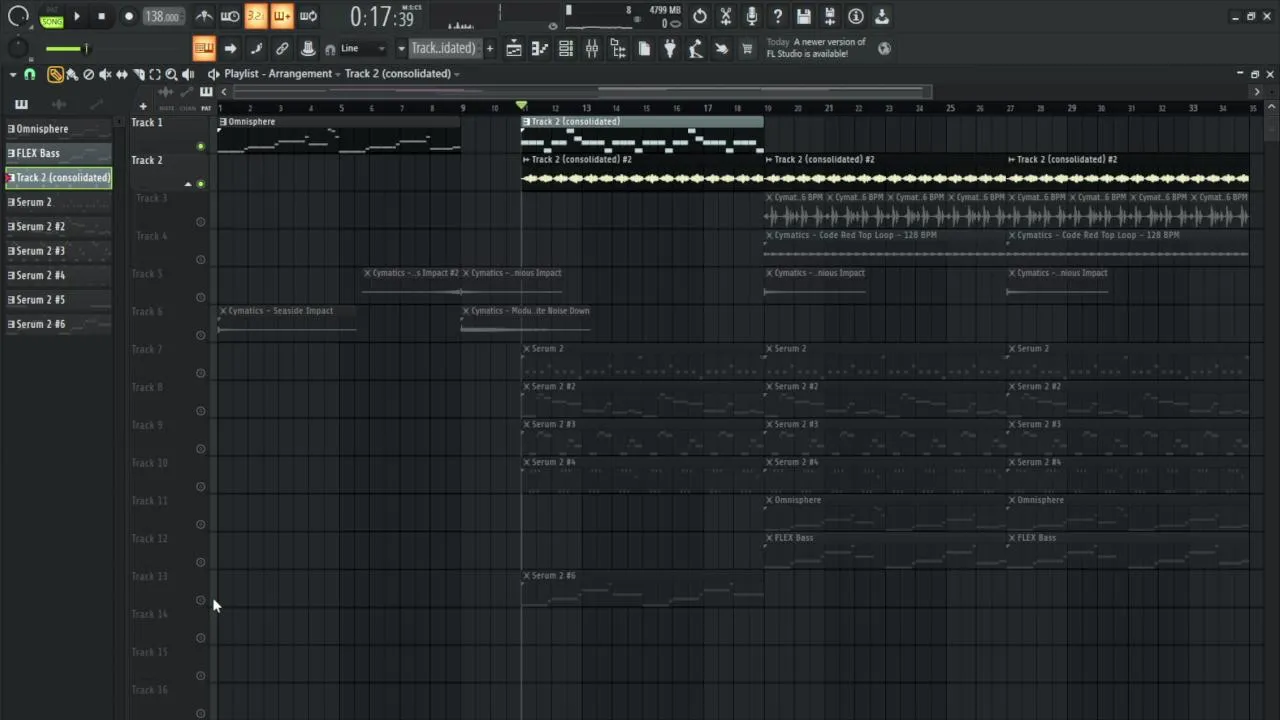Add new pattern plus button
The height and width of the screenshot is (720, 1280).
click(489, 48)
